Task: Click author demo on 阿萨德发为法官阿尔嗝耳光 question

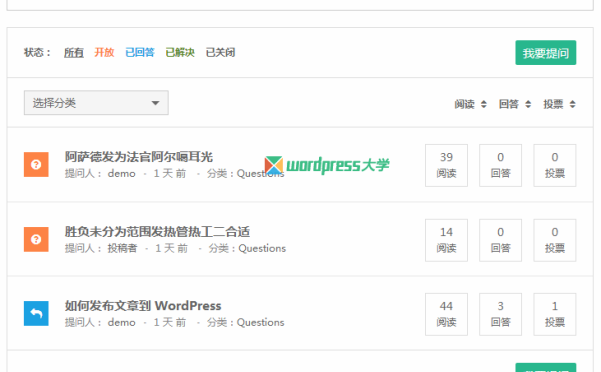Action: click(122, 174)
